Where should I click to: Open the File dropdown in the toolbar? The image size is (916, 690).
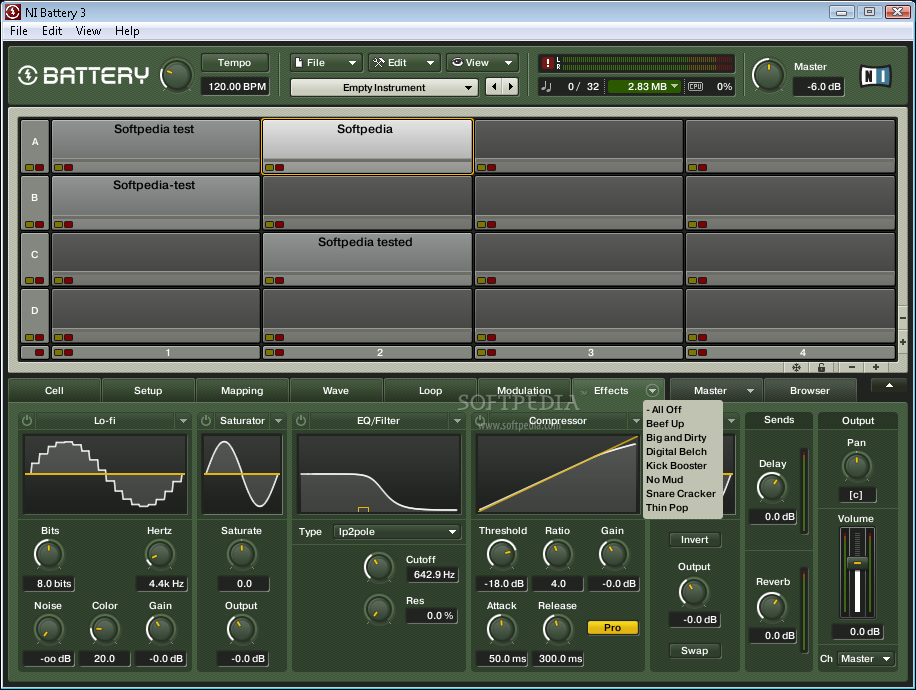[326, 63]
